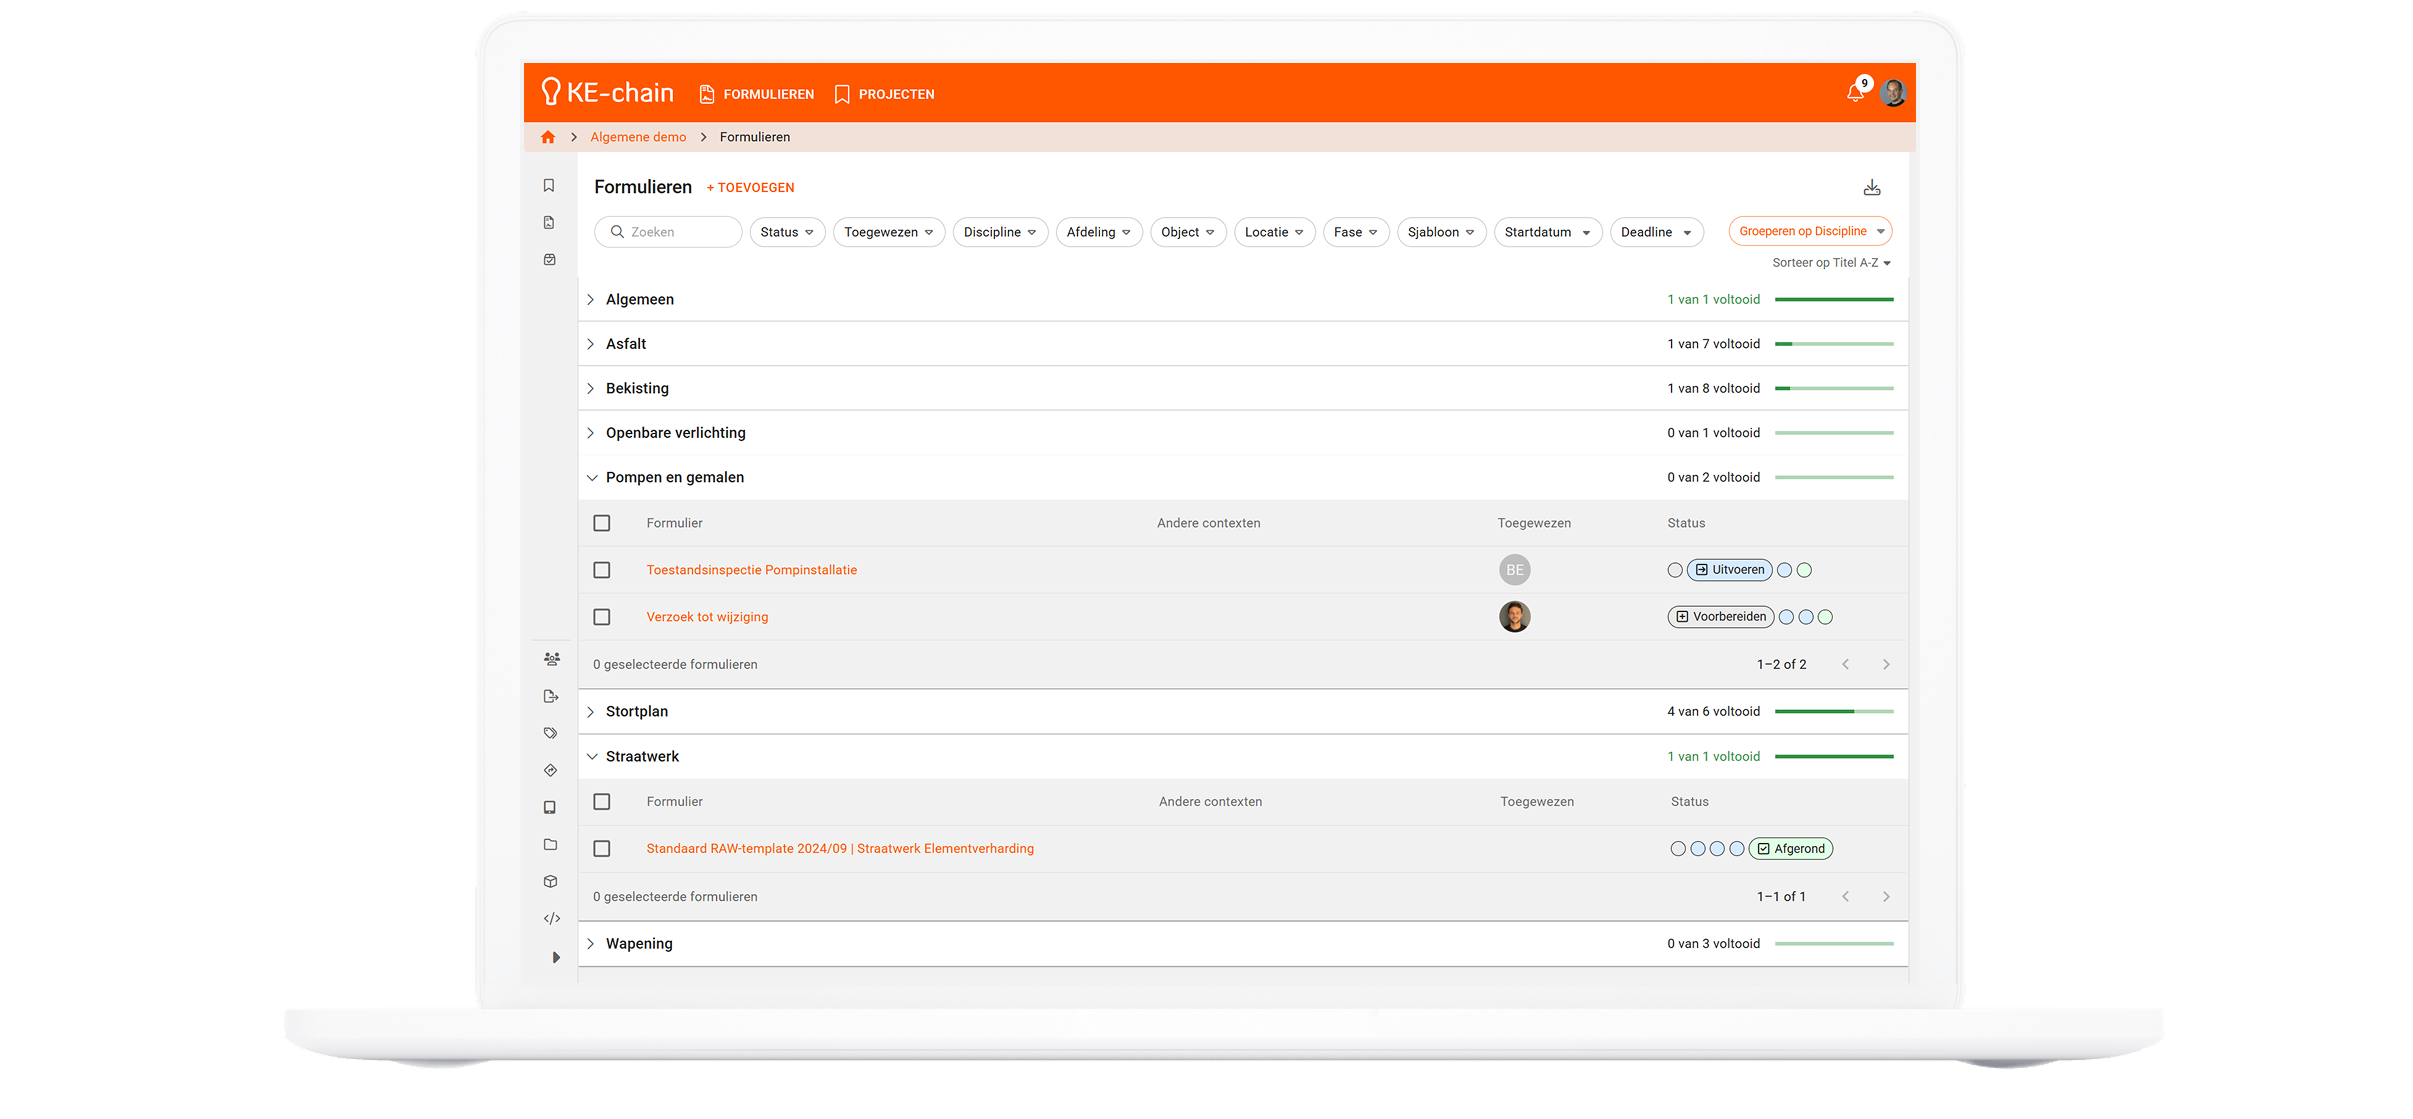Viewport: 2413px width, 1119px height.
Task: Click the + TOEVOEGEN button
Action: tap(750, 188)
